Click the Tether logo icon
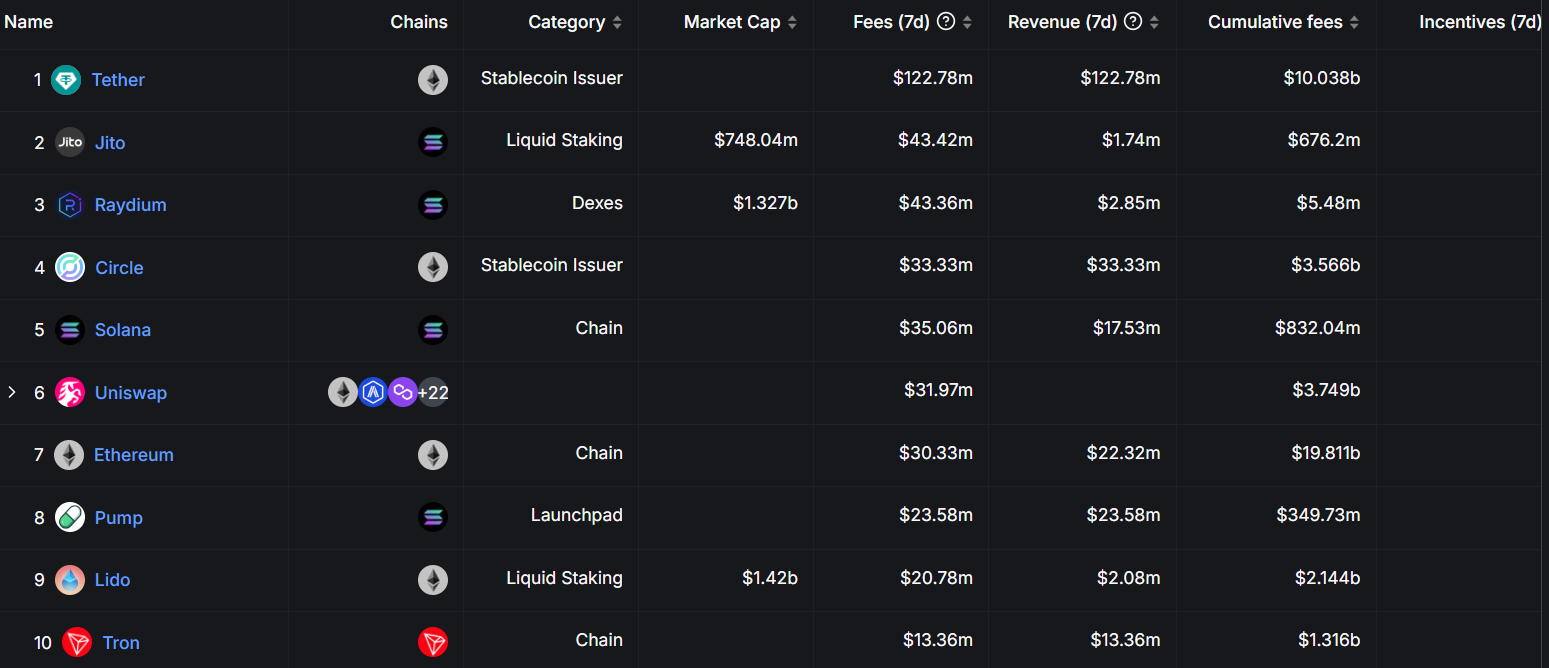Image resolution: width=1549 pixels, height=668 pixels. (67, 80)
